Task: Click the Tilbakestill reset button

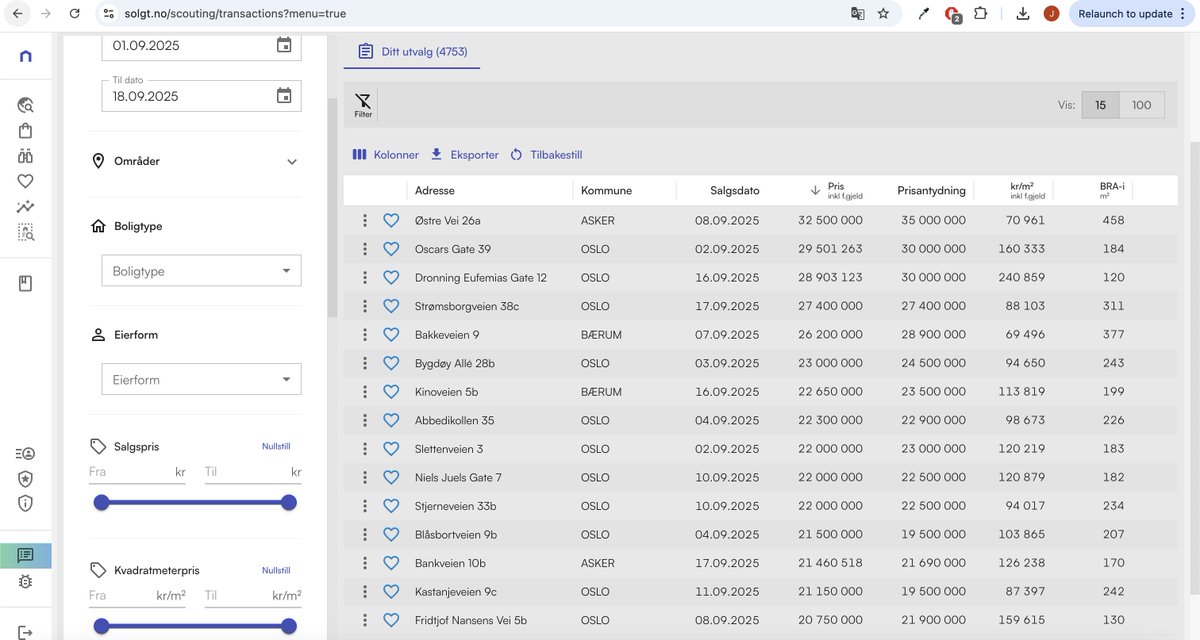Action: (546, 155)
